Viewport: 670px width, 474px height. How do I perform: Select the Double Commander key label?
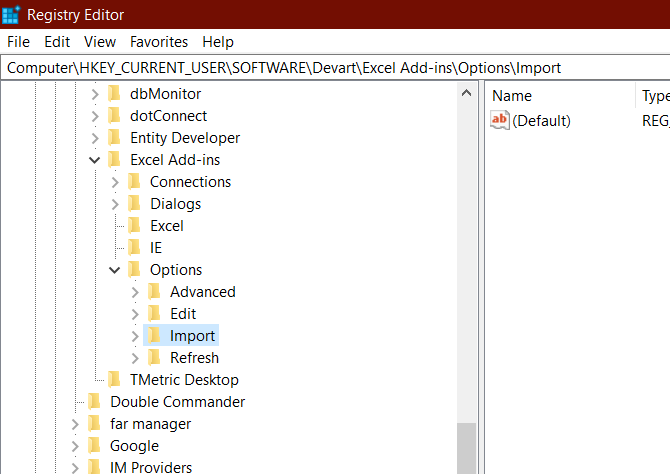(177, 402)
